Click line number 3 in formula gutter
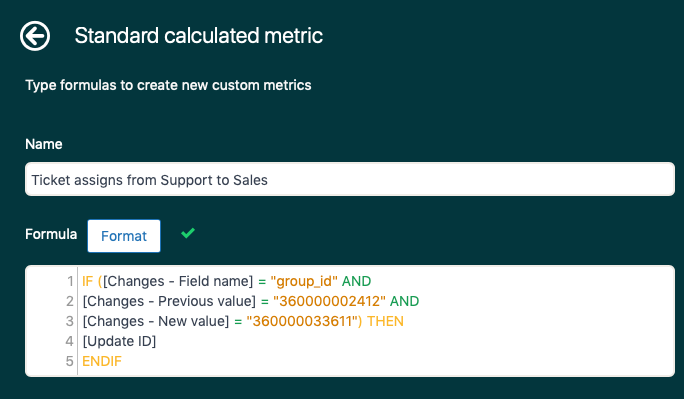Image resolution: width=684 pixels, height=399 pixels. (x=70, y=321)
